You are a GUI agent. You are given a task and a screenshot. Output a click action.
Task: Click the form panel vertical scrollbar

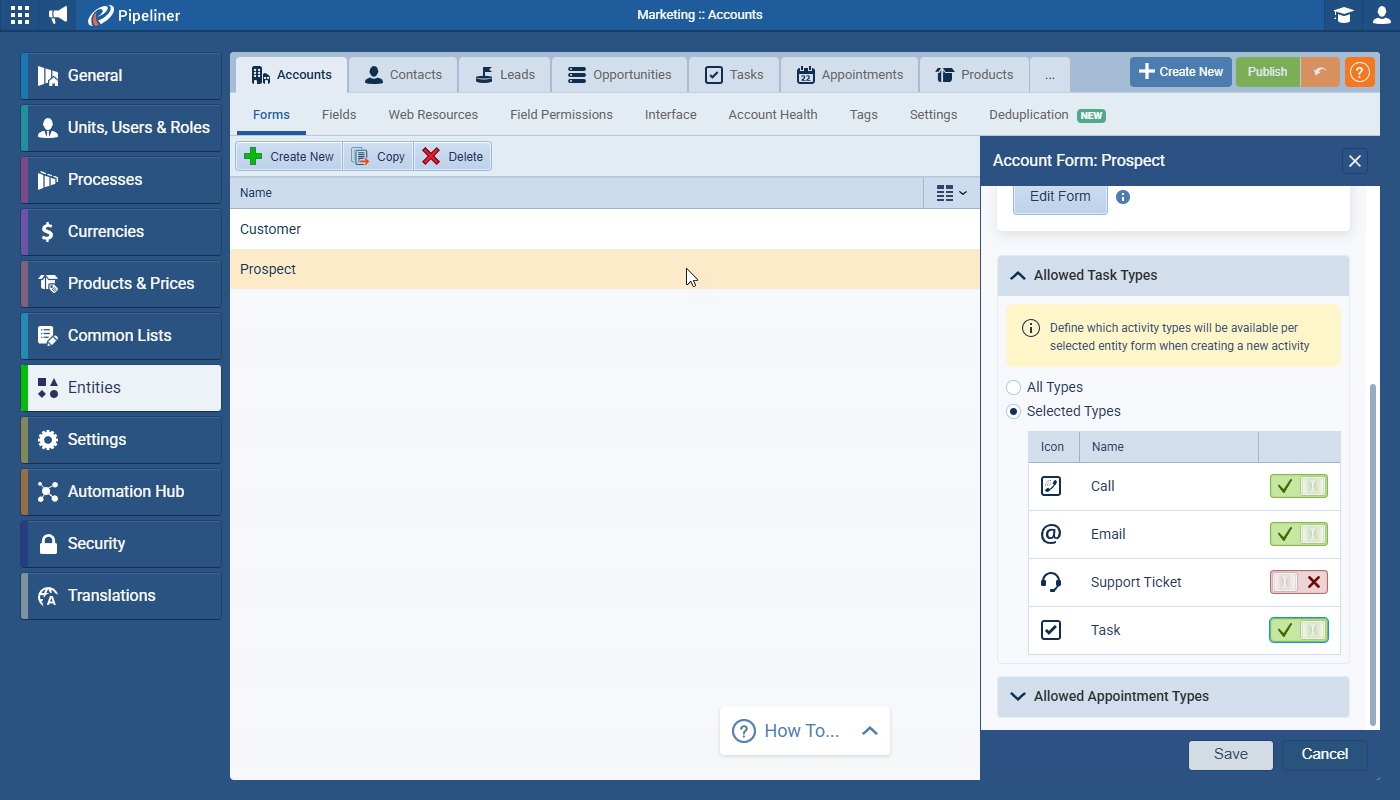[1373, 550]
